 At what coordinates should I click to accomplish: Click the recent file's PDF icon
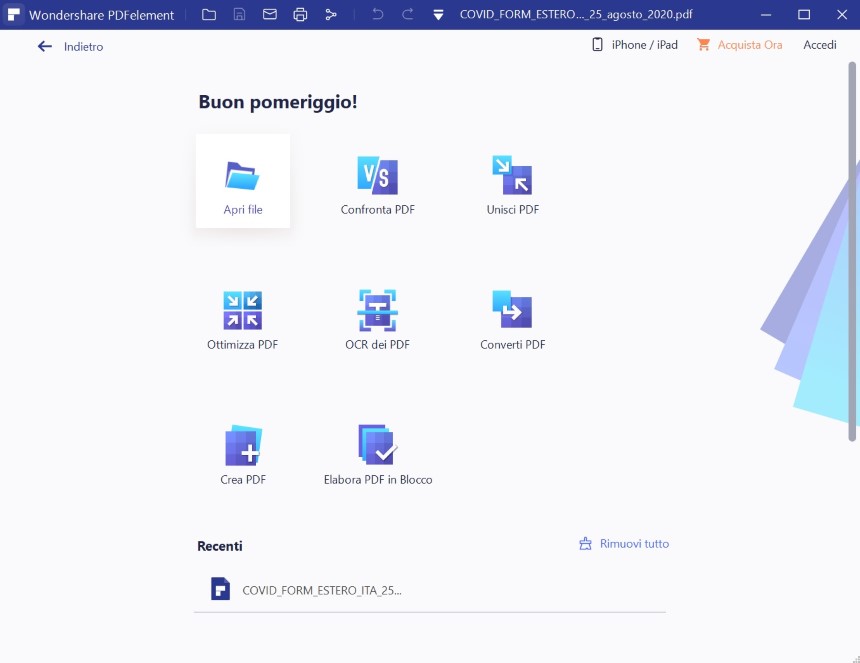[x=220, y=589]
